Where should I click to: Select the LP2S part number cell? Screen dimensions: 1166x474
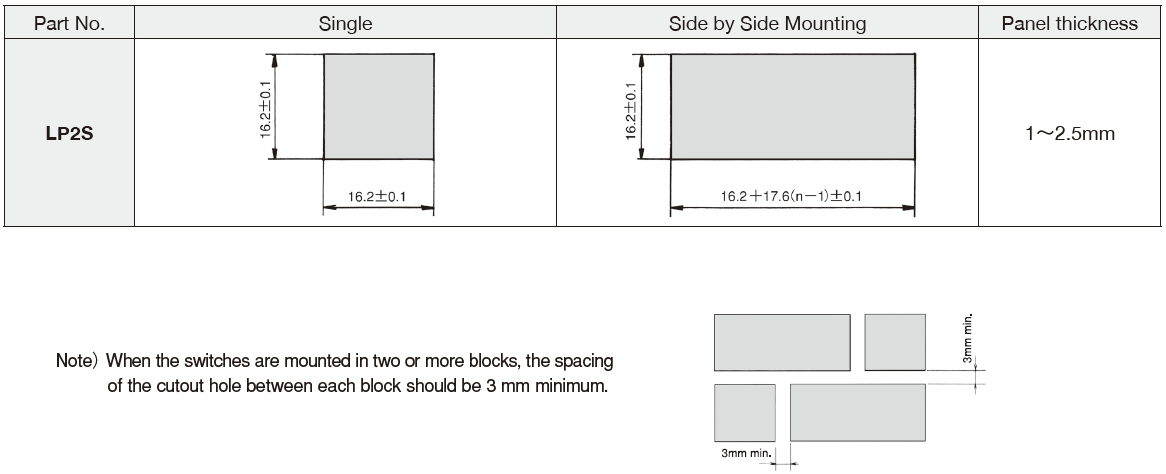[x=69, y=134]
